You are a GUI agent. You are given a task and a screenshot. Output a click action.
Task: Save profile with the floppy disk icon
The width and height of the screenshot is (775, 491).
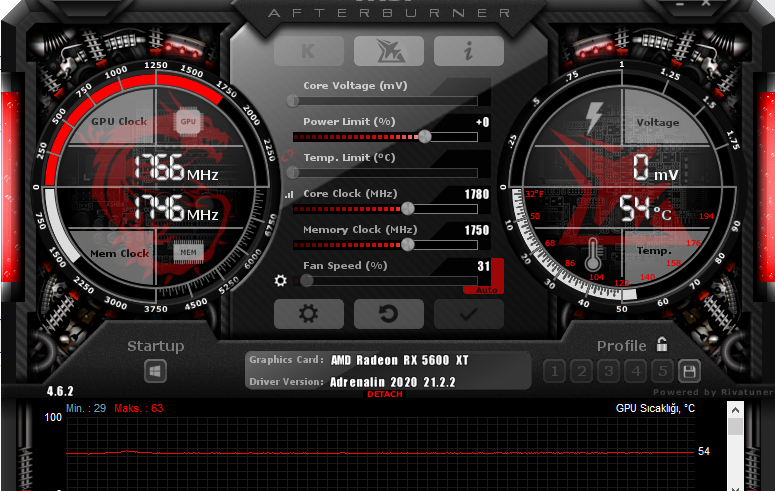pos(689,371)
